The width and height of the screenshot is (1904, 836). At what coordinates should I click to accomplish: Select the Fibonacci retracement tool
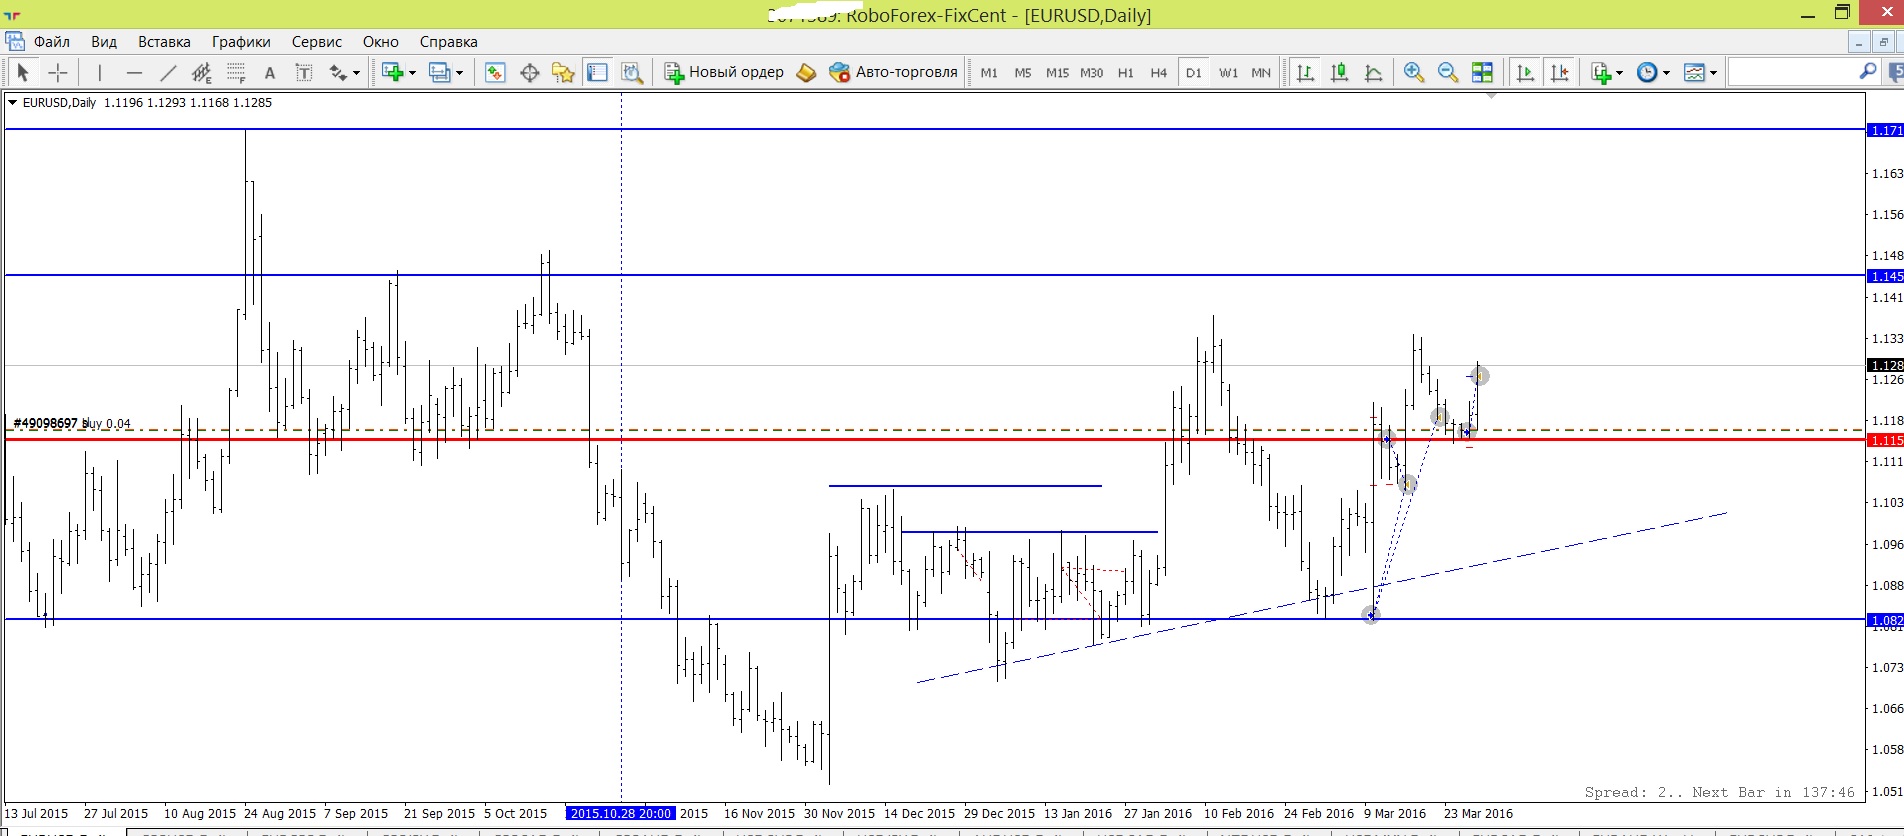coord(236,72)
